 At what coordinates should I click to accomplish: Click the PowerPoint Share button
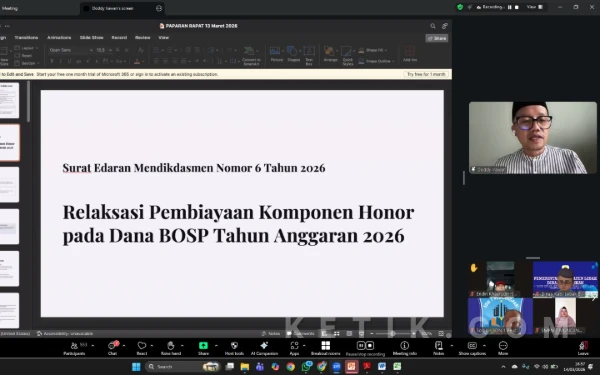point(437,38)
